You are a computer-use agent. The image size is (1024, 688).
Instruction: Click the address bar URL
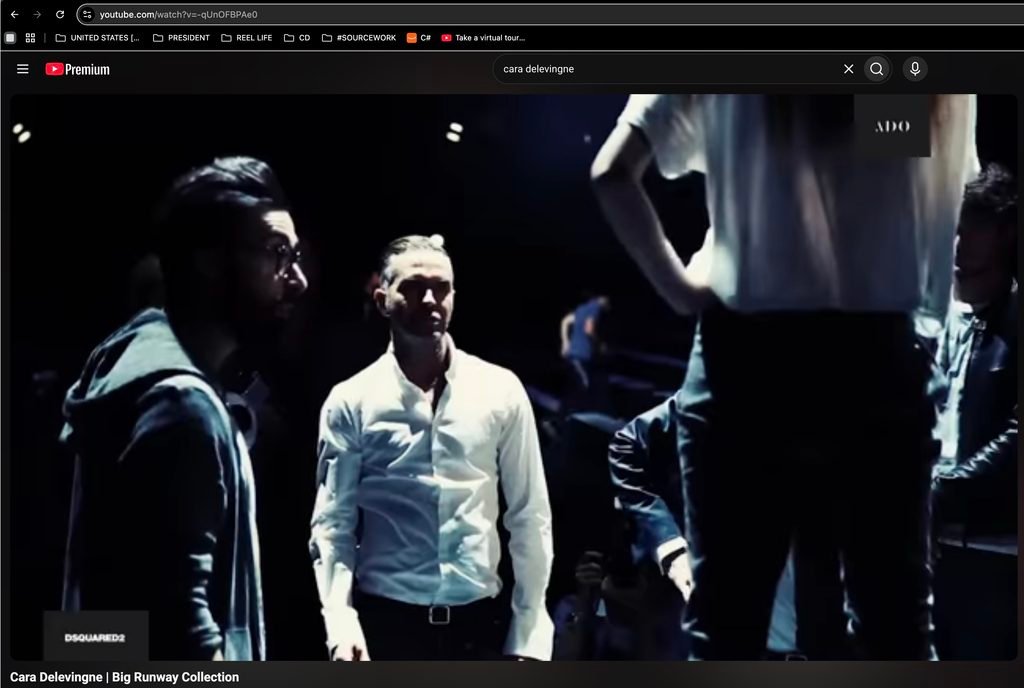[178, 14]
